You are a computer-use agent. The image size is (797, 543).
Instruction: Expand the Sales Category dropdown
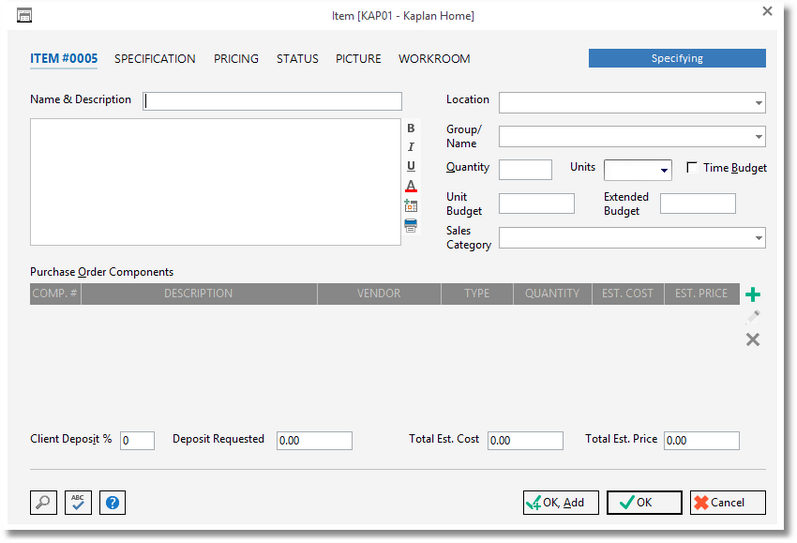(x=758, y=238)
